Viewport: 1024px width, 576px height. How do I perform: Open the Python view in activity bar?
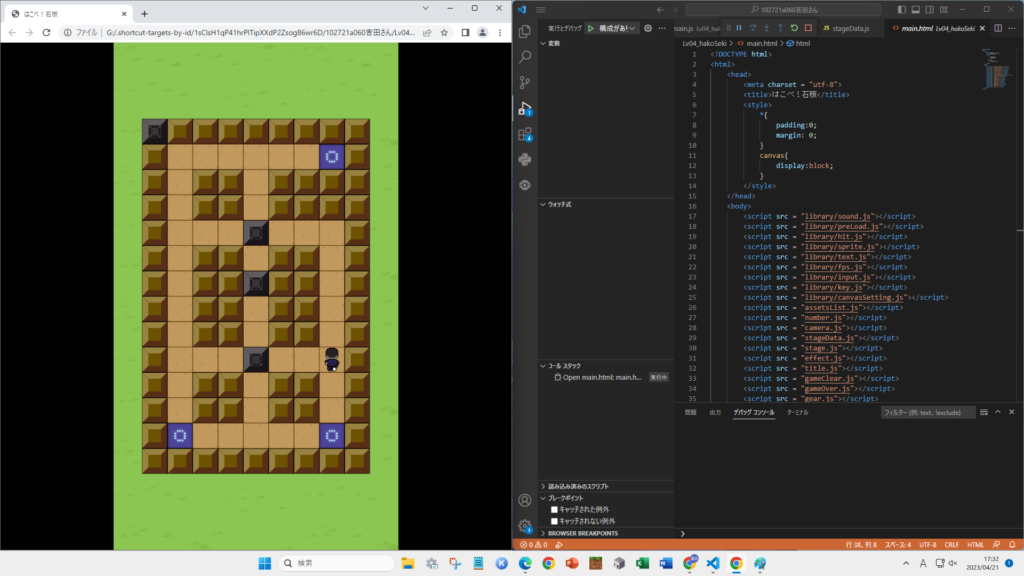(525, 159)
